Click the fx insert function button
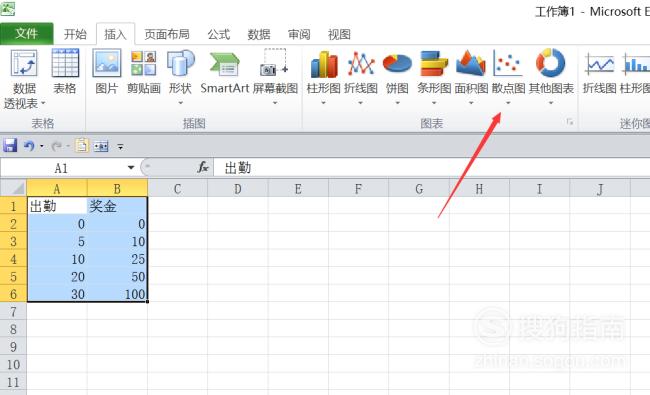The width and height of the screenshot is (650, 395). coord(203,167)
